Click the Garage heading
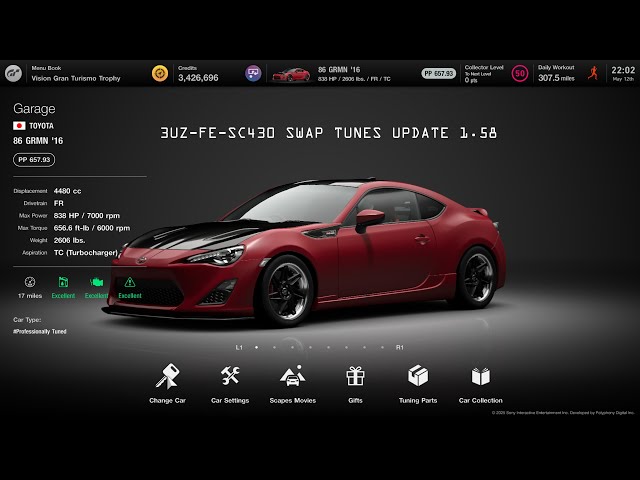Image resolution: width=640 pixels, height=480 pixels. coord(34,109)
